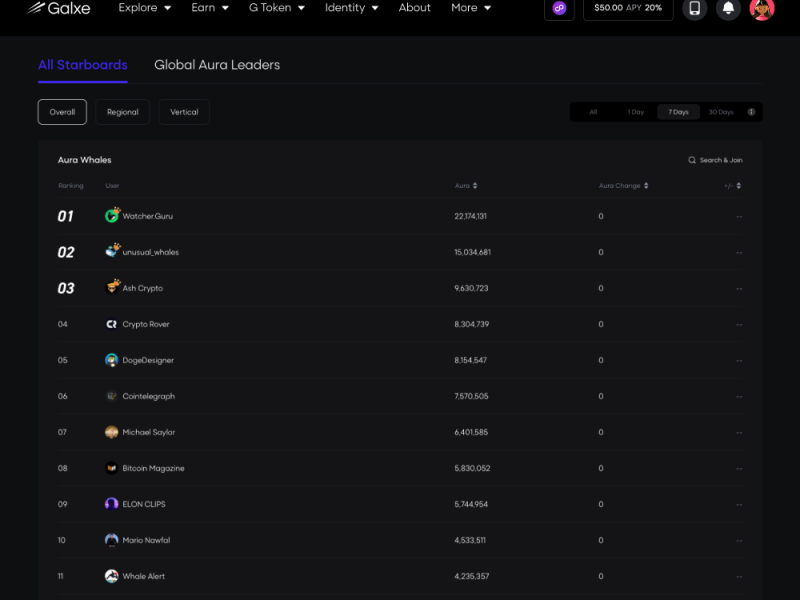Image resolution: width=800 pixels, height=600 pixels.
Task: Click Ash Crypto's avatar icon
Action: [x=112, y=287]
